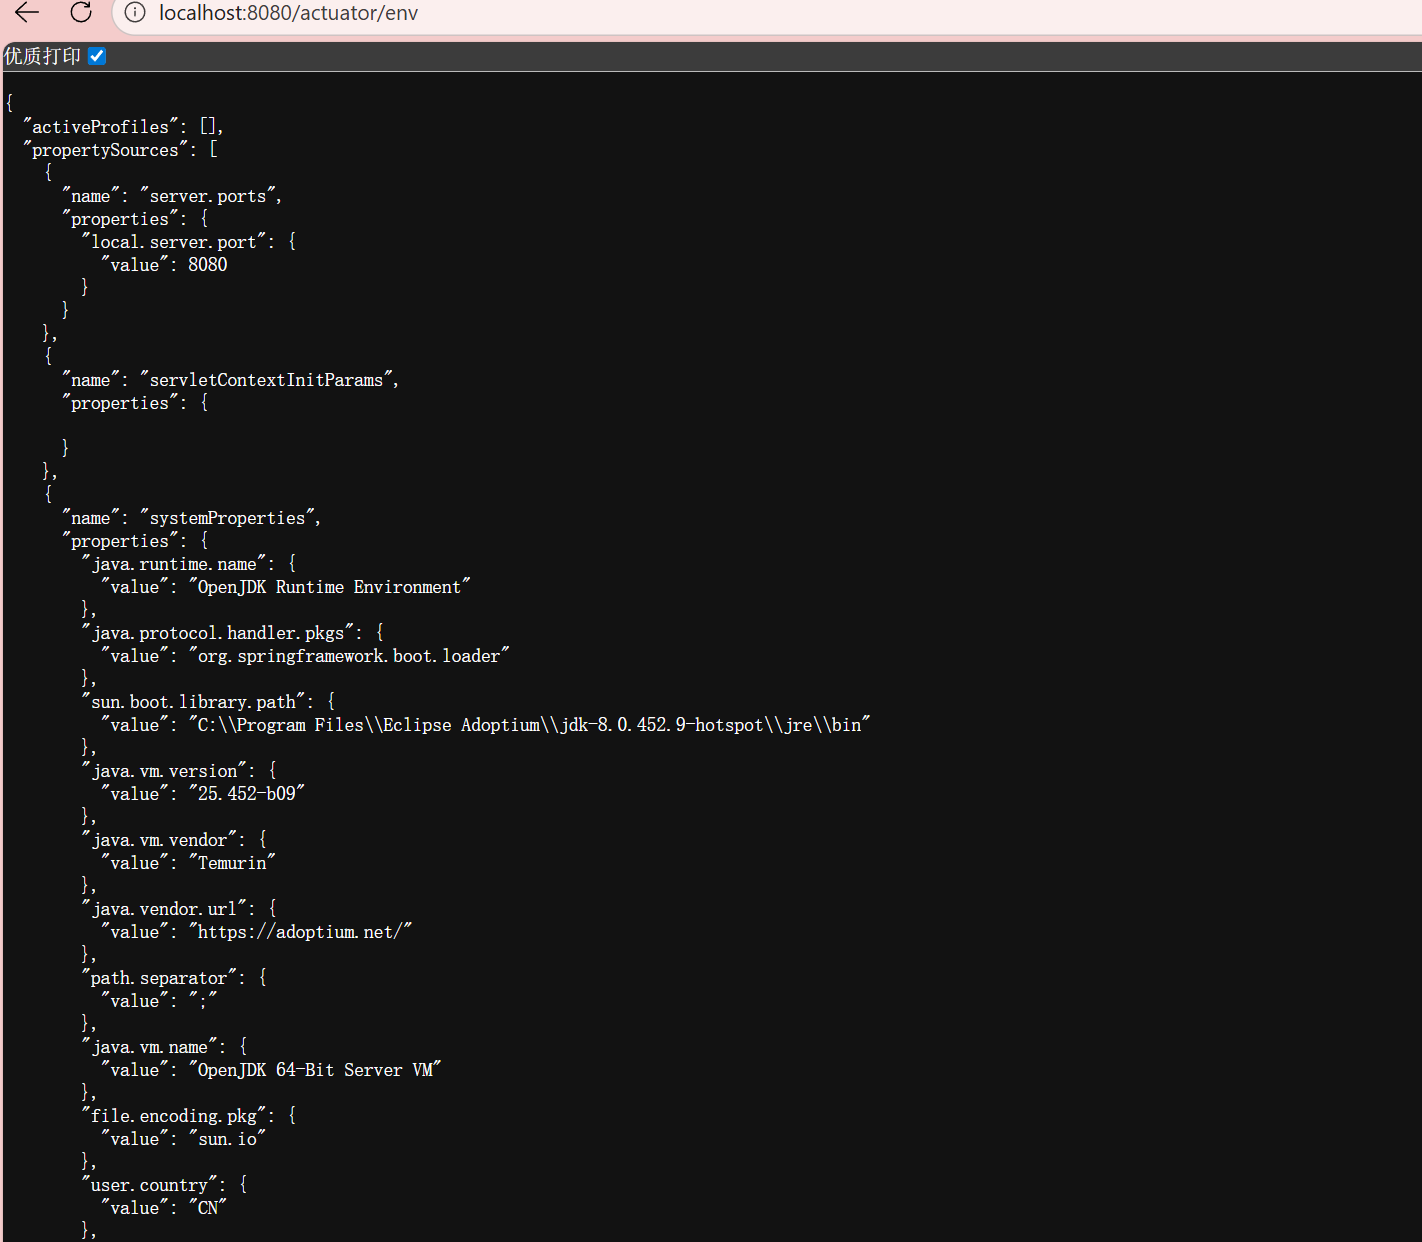Click the https://adoptium.net/ URL value

pos(300,932)
